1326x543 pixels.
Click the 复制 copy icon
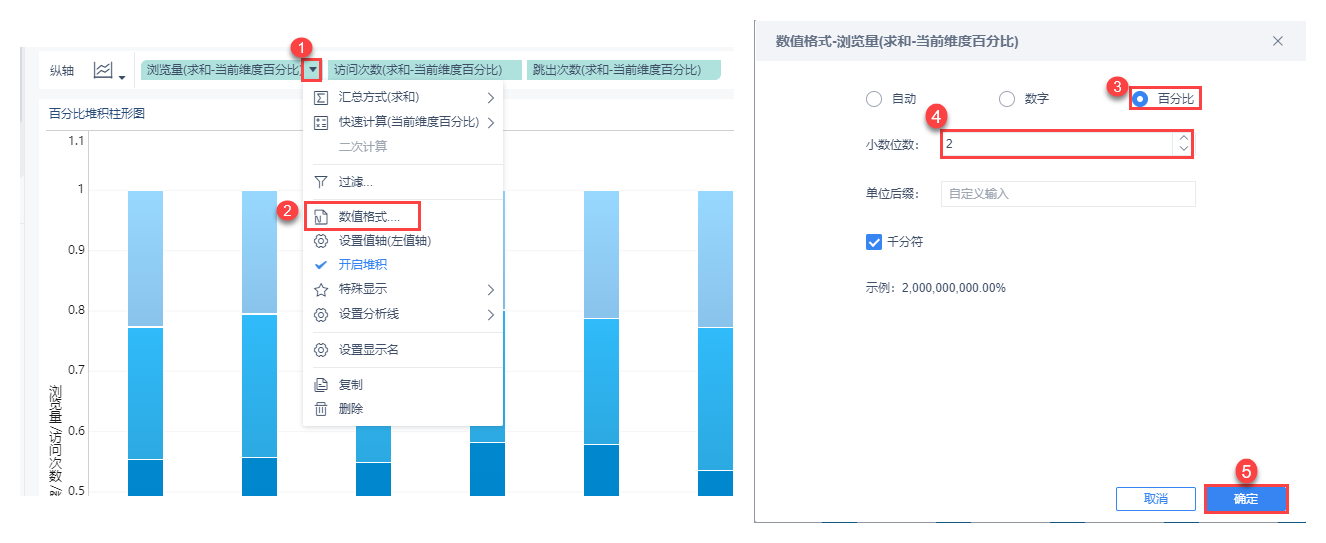click(x=321, y=384)
